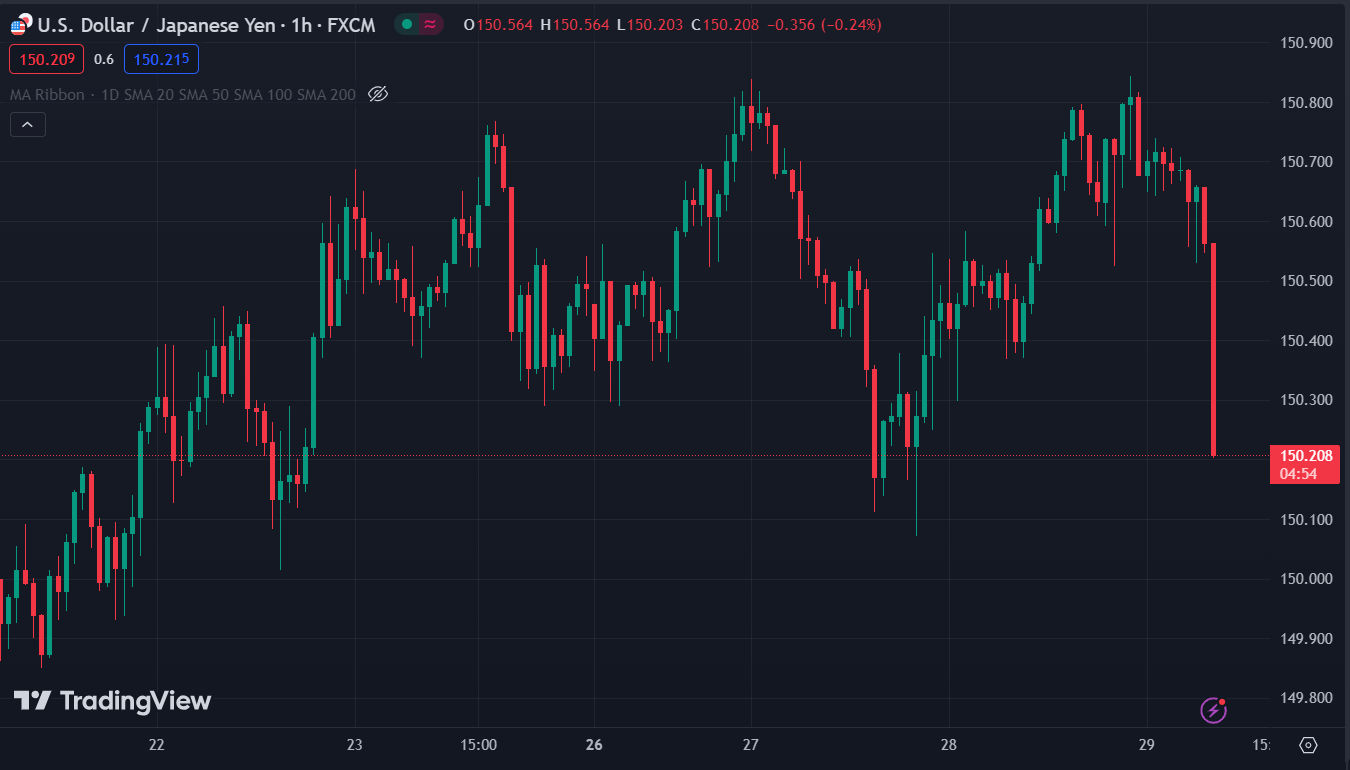Screen dimensions: 1350x770
Task: Click the US/Japan flag symbol icon
Action: tap(21, 24)
